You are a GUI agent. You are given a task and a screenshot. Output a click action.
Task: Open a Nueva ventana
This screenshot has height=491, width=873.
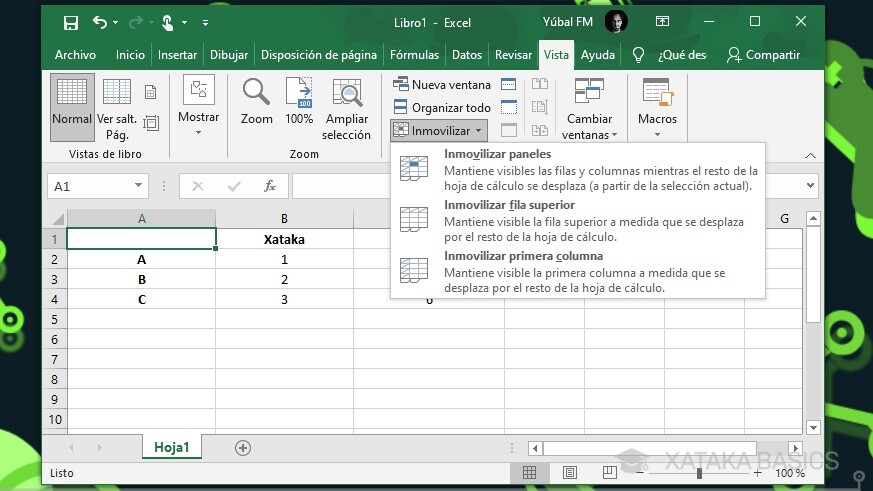pyautogui.click(x=442, y=85)
